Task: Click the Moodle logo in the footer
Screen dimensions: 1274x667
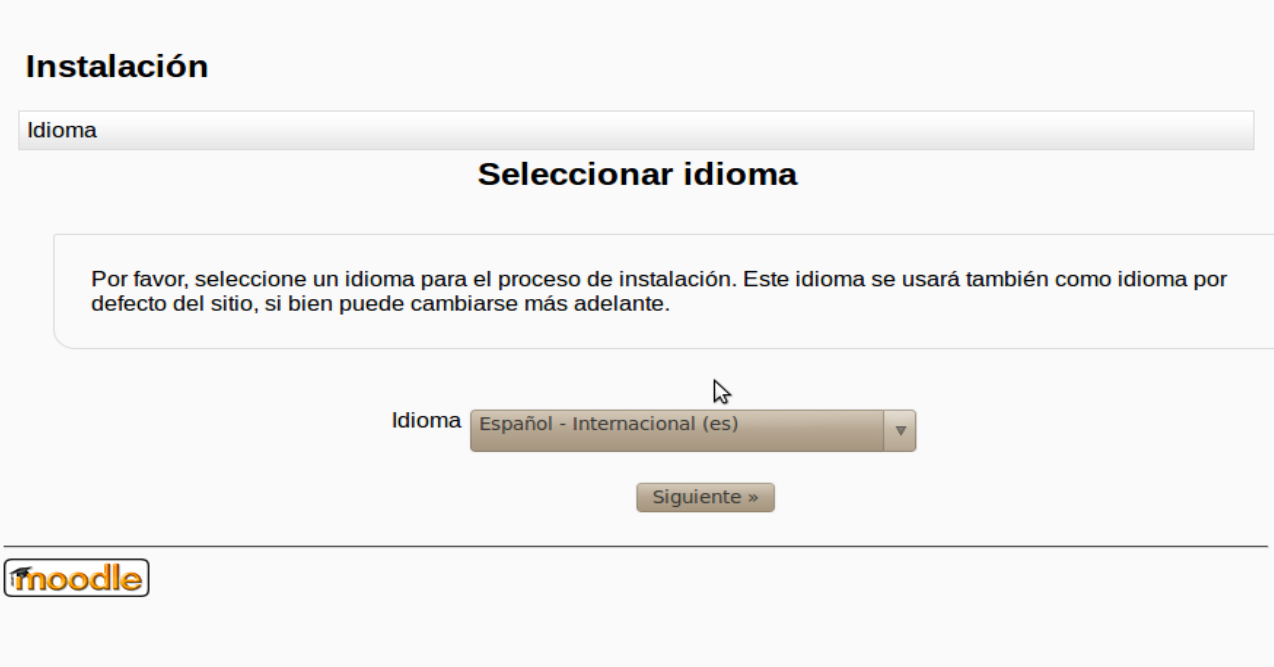Action: click(76, 578)
